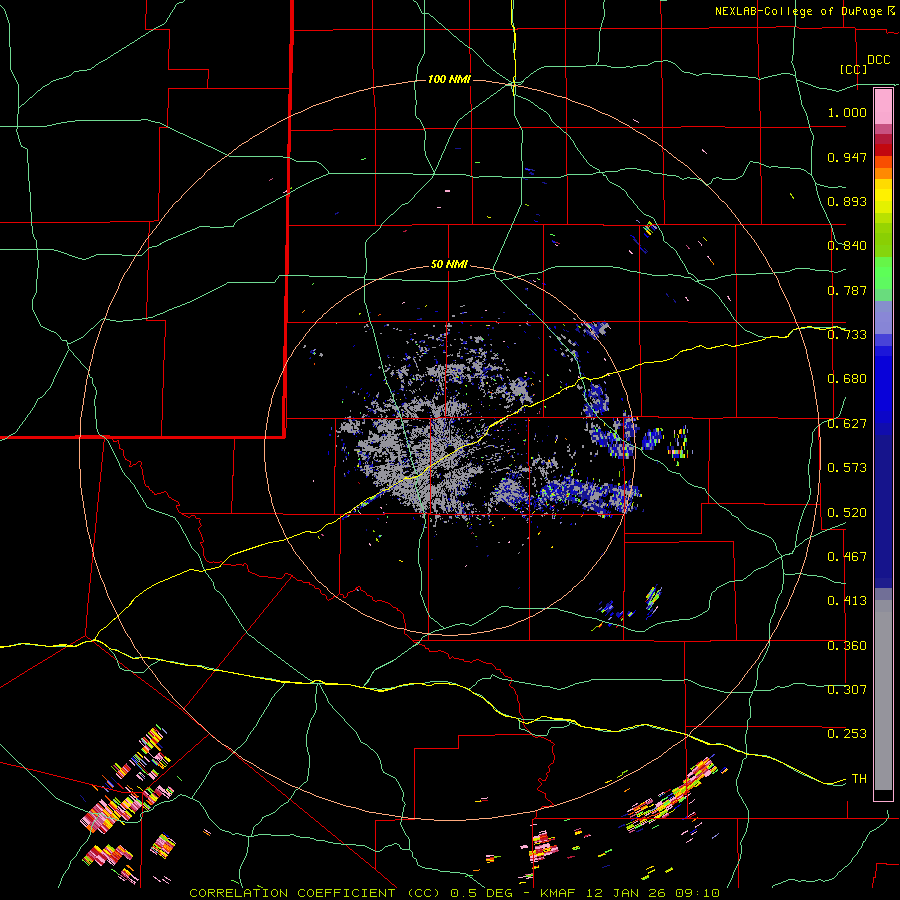Select the 0.520 scale value
Viewport: 900px width, 900px height.
pos(847,513)
